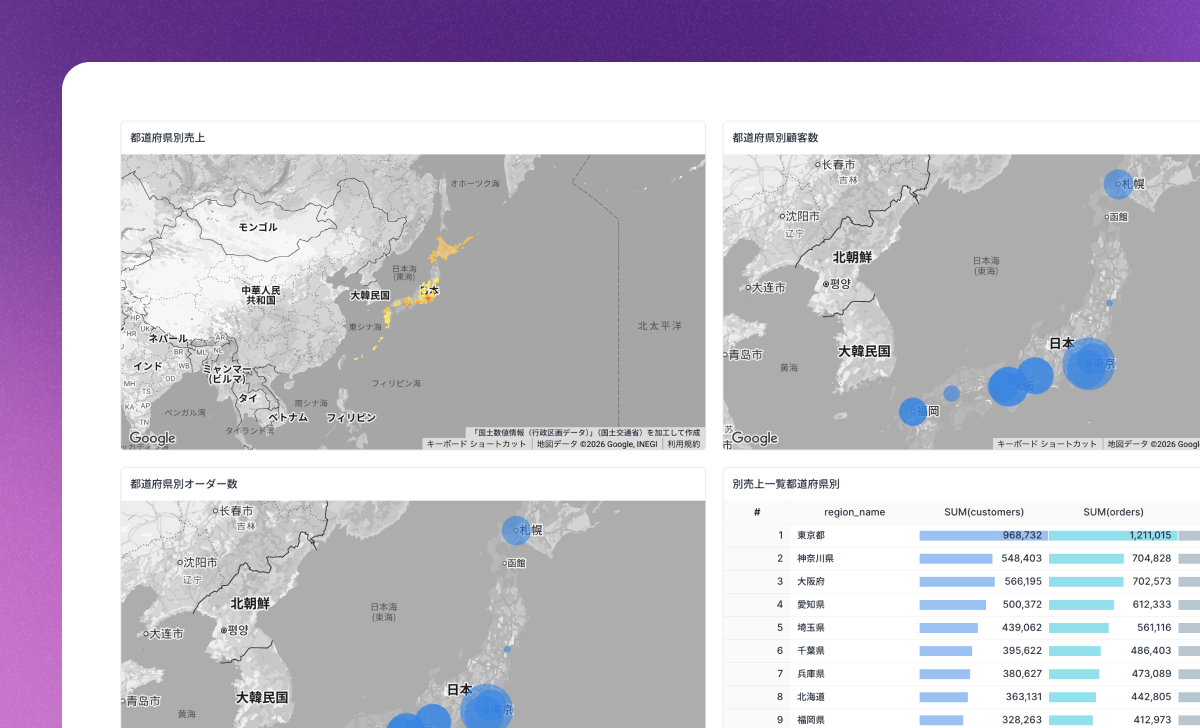Select the 福岡県 table row cell
The height and width of the screenshot is (728, 1200).
point(811,719)
